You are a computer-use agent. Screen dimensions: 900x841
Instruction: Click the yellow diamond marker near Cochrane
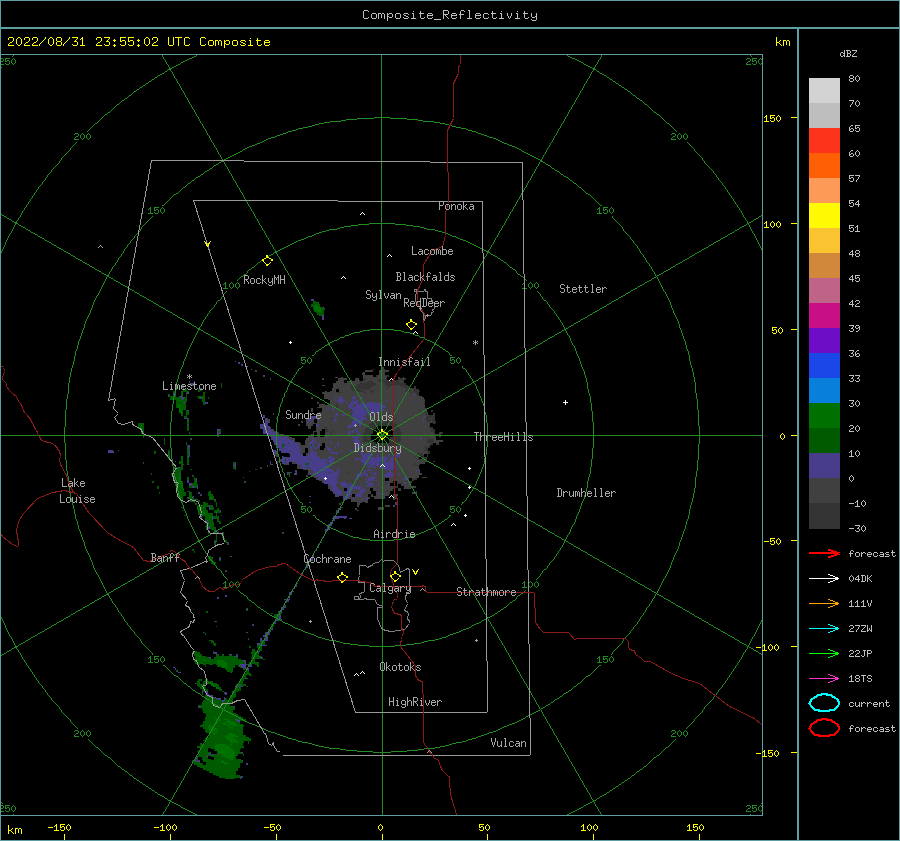[342, 577]
